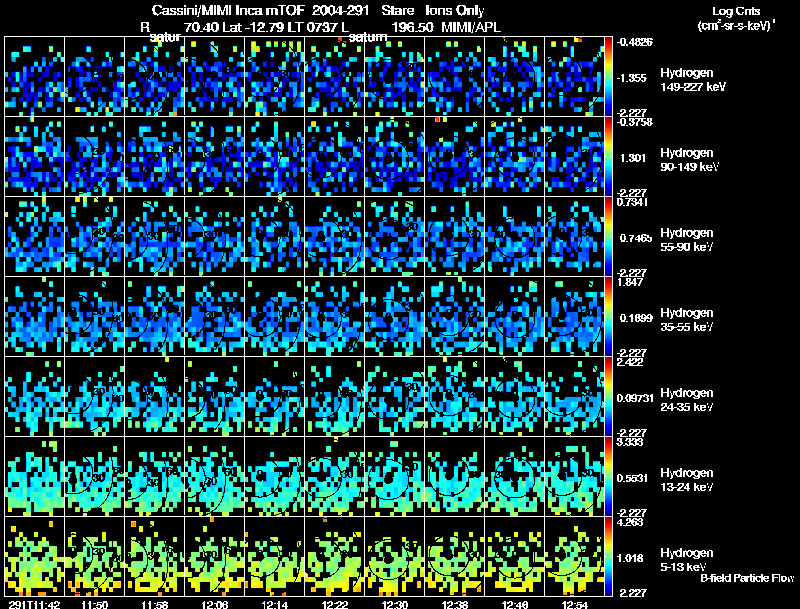The width and height of the screenshot is (800, 609).
Task: Select the Hydrogen 5-13 keV label
Action: (x=686, y=560)
